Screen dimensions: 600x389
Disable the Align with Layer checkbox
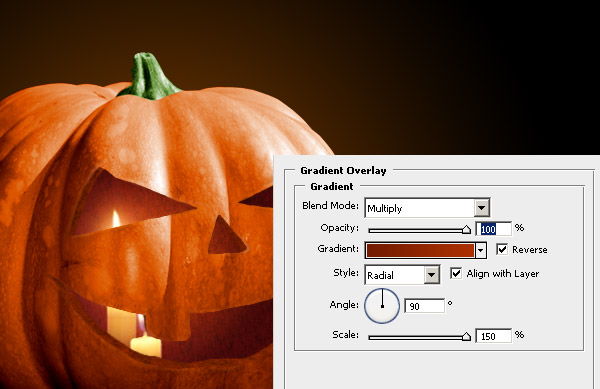[455, 273]
